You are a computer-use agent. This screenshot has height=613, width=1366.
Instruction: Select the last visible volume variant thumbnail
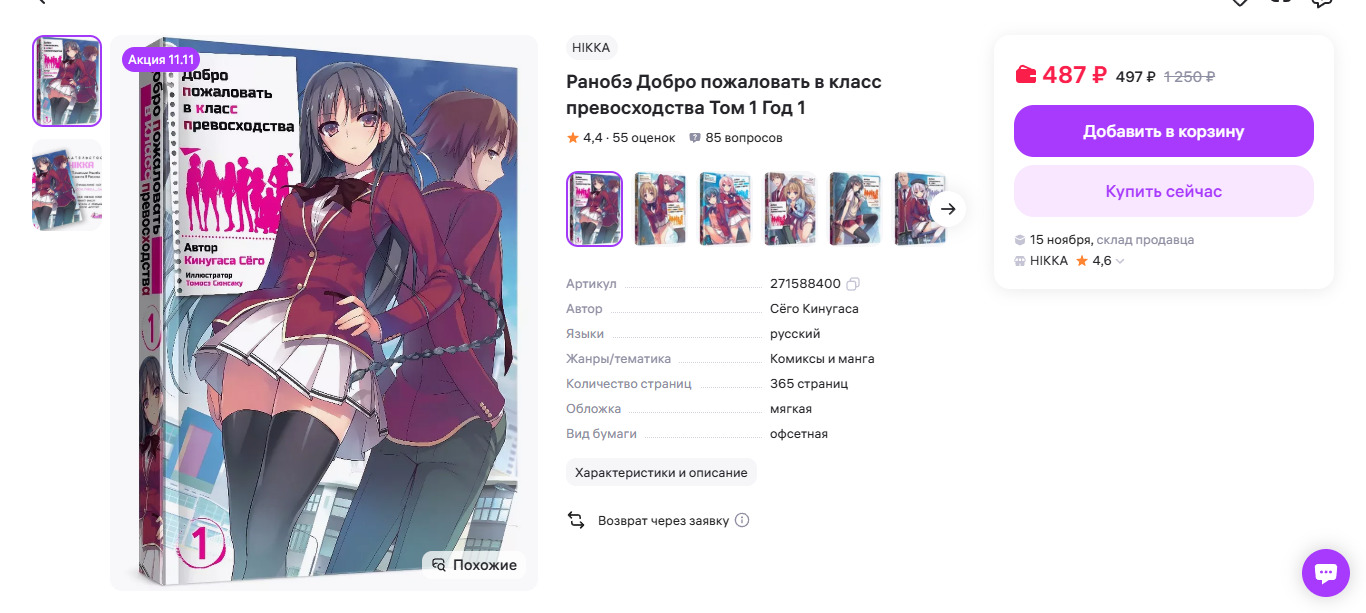[x=919, y=209]
